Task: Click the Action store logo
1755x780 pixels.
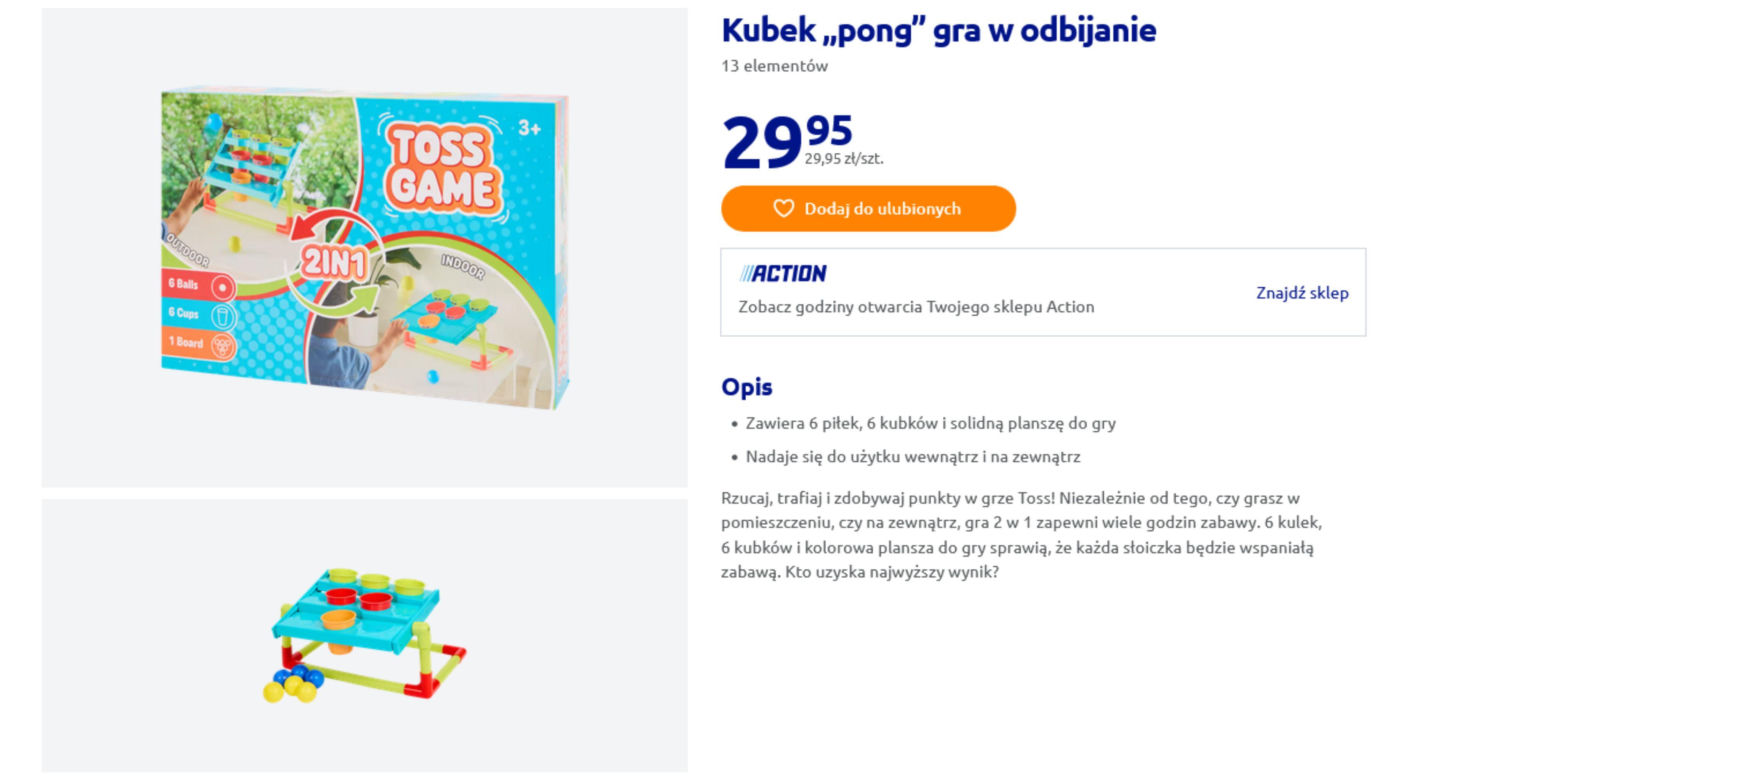Action: tap(783, 273)
